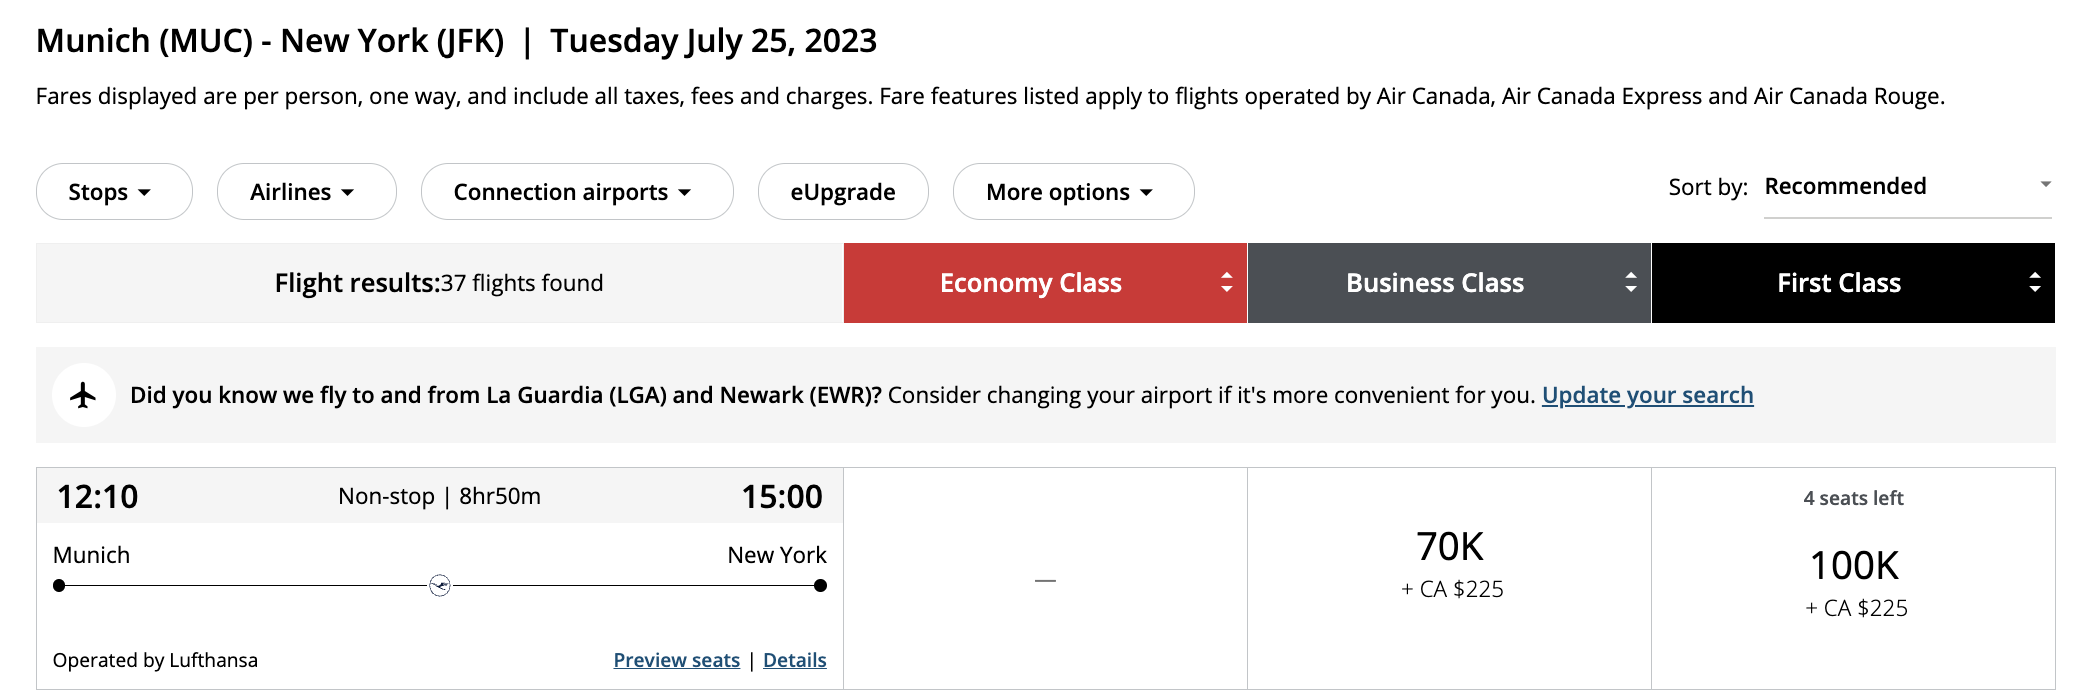
Task: Open the Stops filter dropdown
Action: 113,192
